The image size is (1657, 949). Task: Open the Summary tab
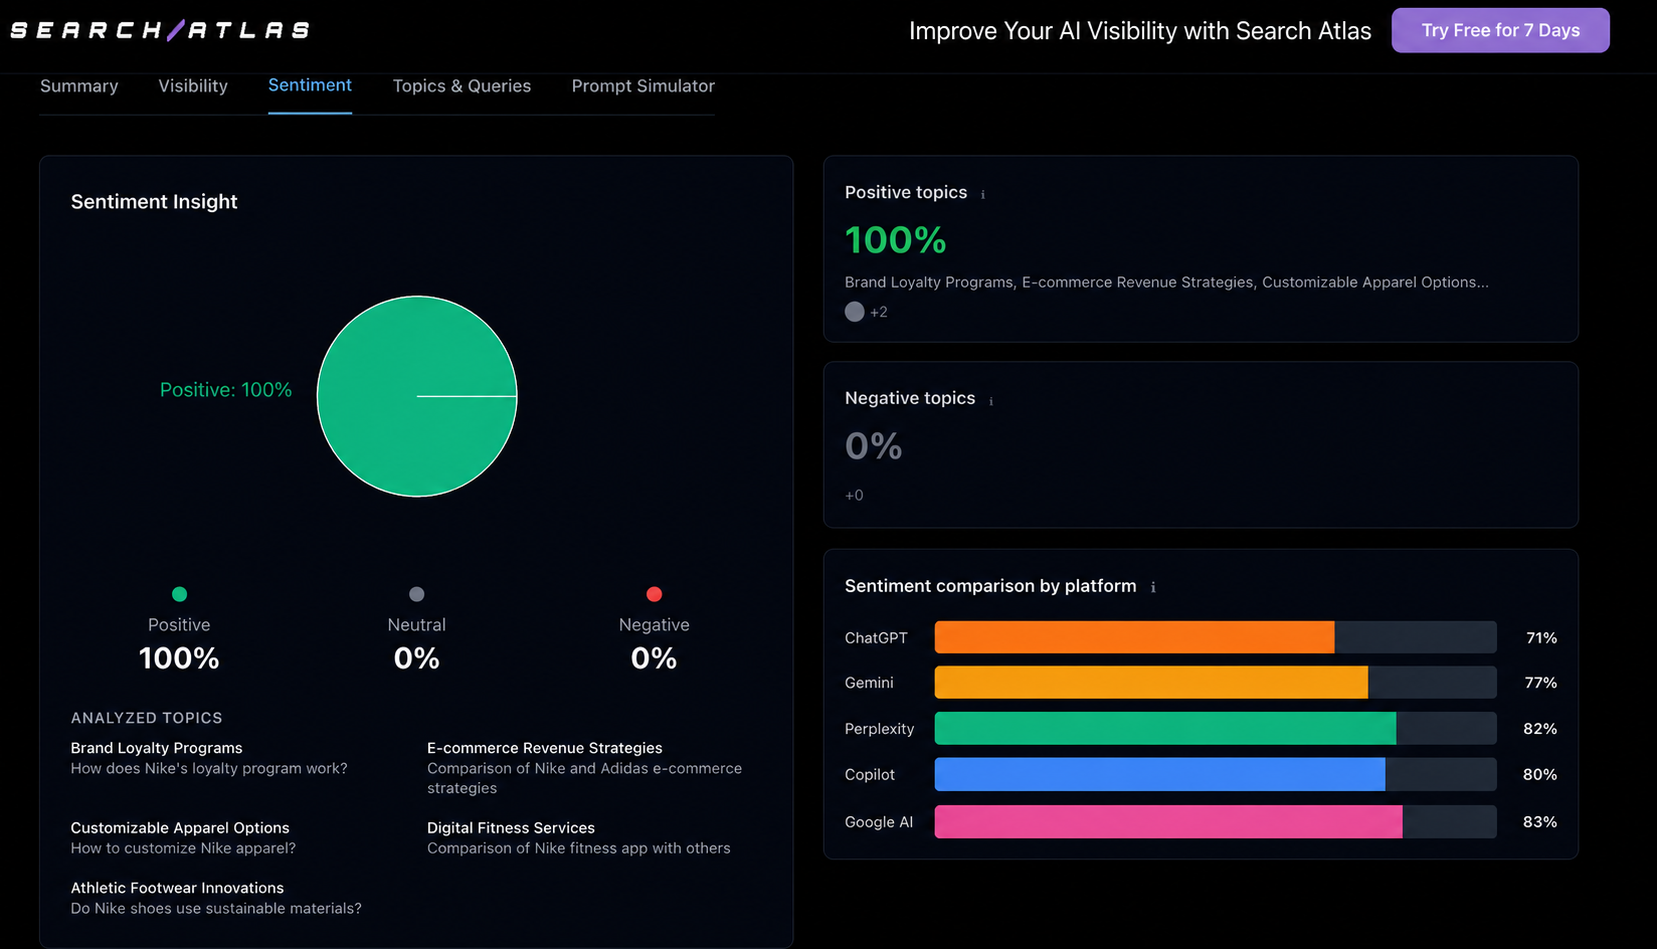(x=79, y=86)
